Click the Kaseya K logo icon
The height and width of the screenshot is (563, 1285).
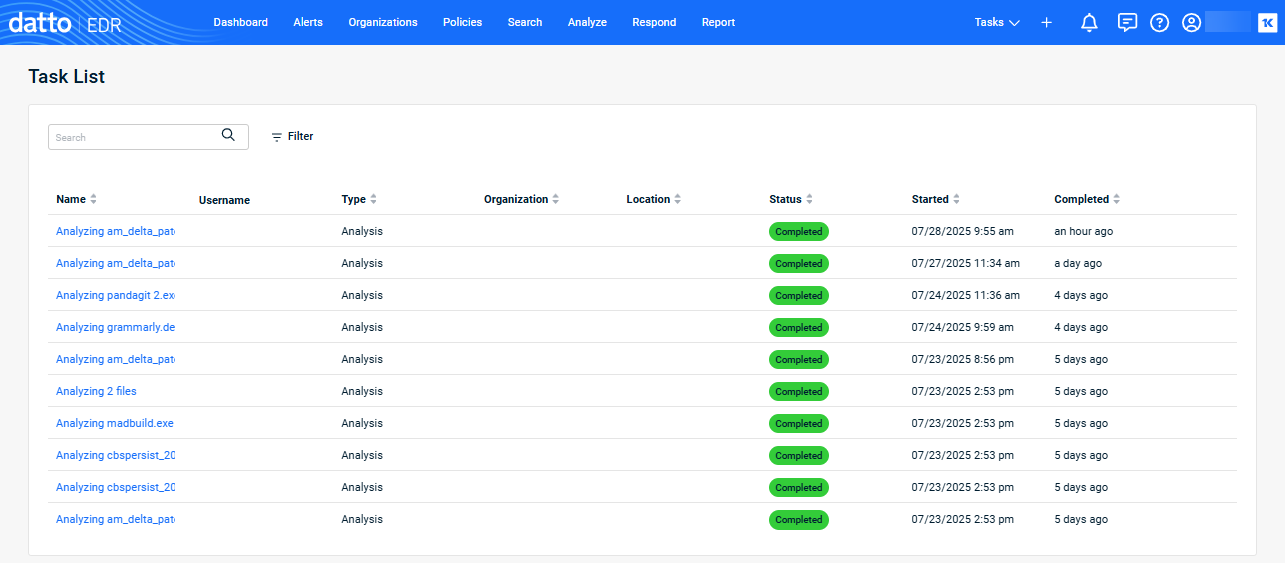click(x=1266, y=22)
